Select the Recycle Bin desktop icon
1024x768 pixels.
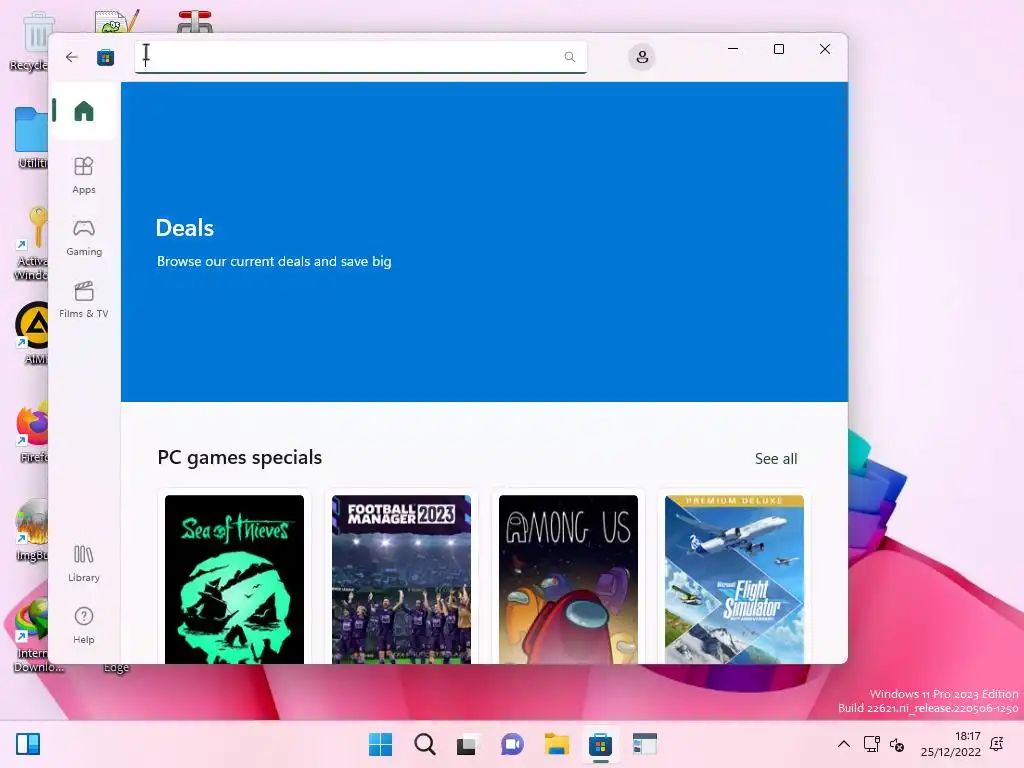29,42
